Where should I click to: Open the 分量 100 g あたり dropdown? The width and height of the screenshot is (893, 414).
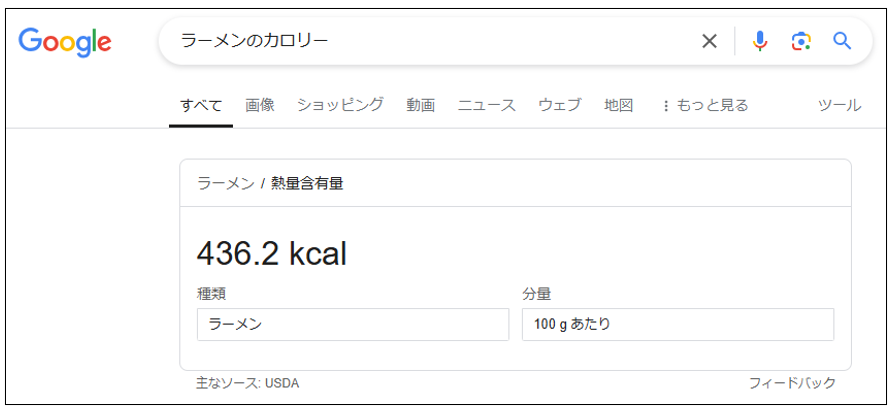(x=678, y=325)
